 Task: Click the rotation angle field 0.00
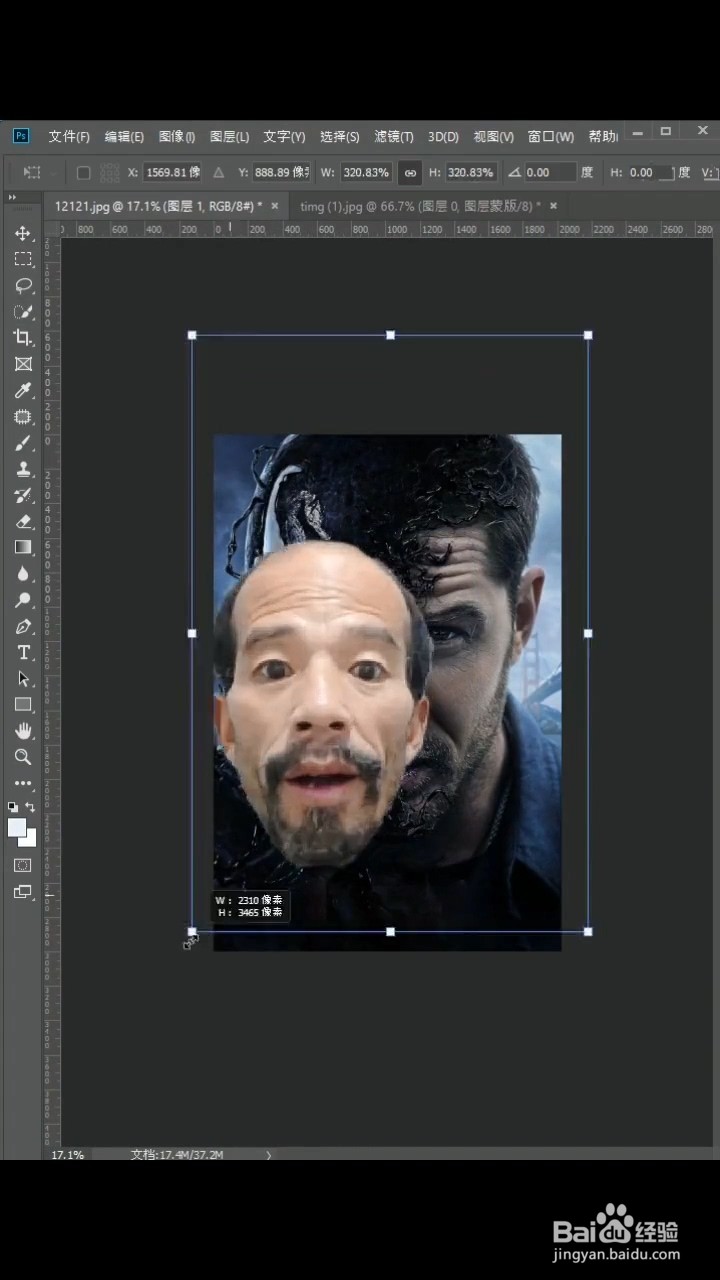[549, 173]
